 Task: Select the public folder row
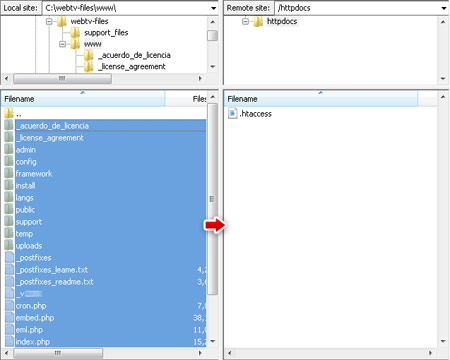104,210
